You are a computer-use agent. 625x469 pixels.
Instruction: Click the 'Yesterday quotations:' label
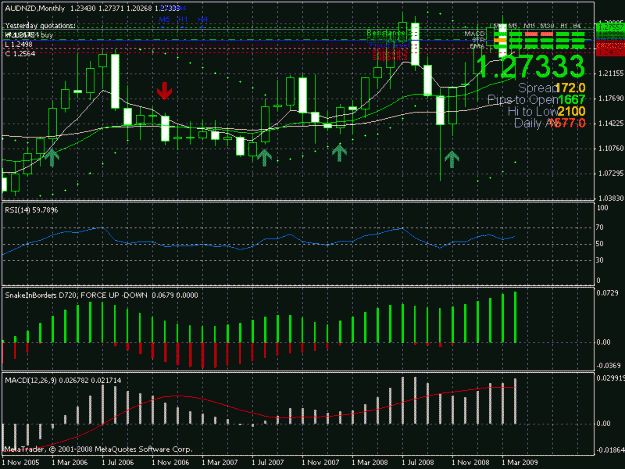point(40,26)
